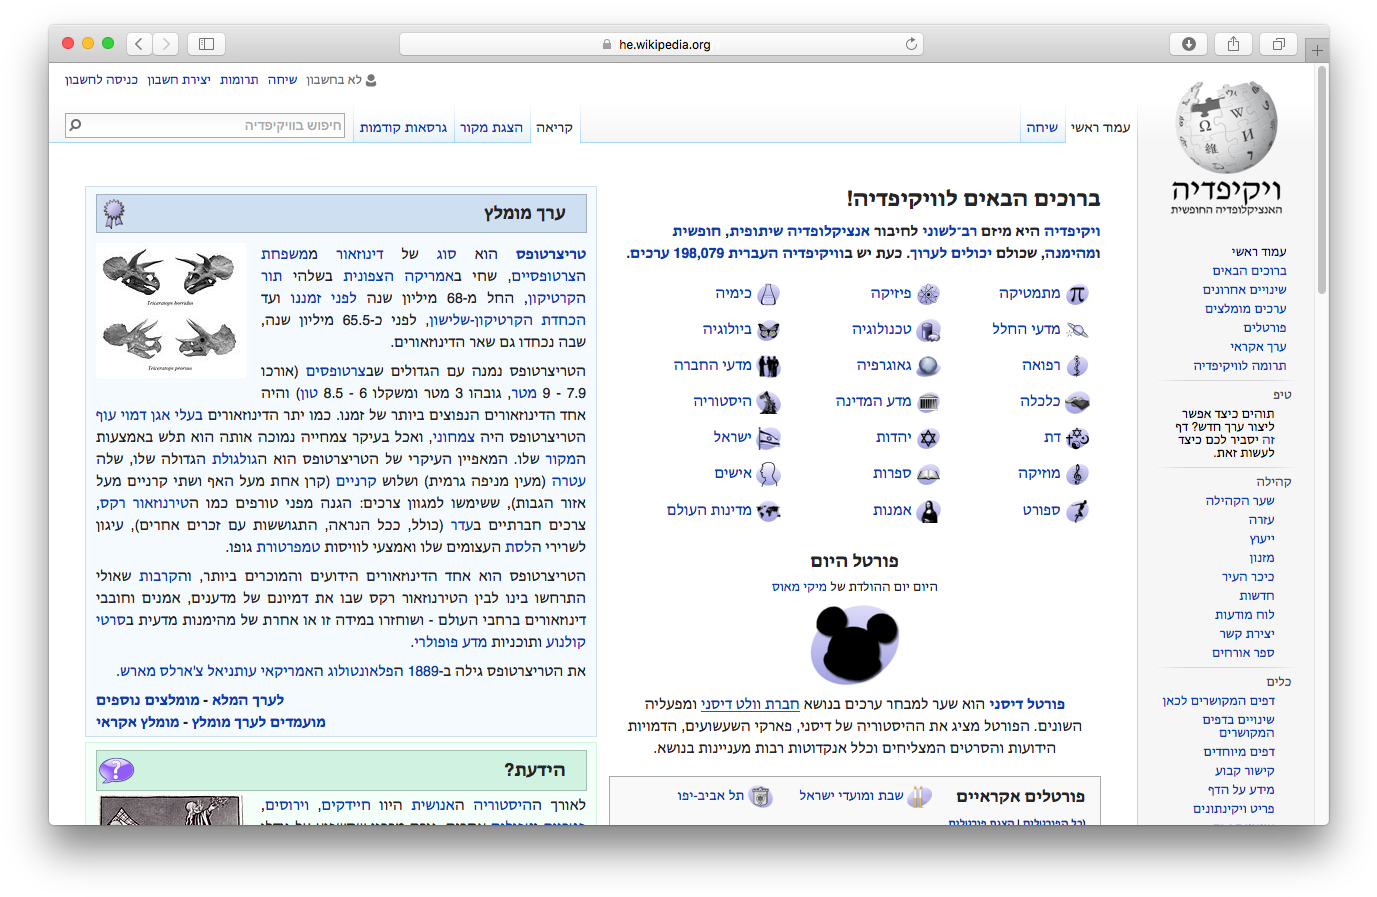The width and height of the screenshot is (1377, 897).
Task: Open the עזרה (Help) sidebar link
Action: coord(1261,520)
